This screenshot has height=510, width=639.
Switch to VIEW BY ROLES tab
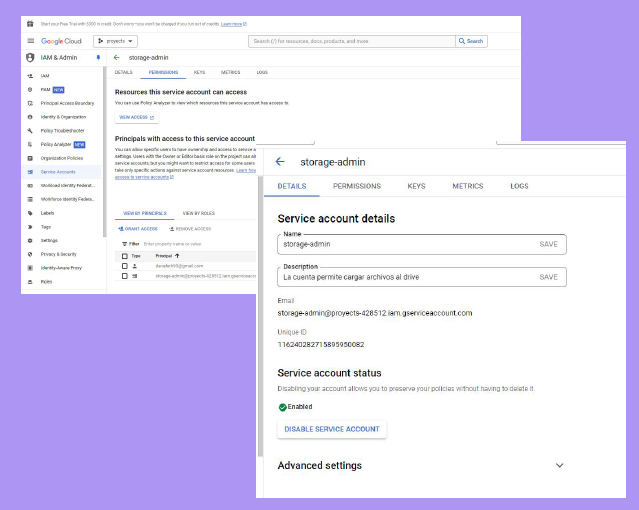click(198, 213)
